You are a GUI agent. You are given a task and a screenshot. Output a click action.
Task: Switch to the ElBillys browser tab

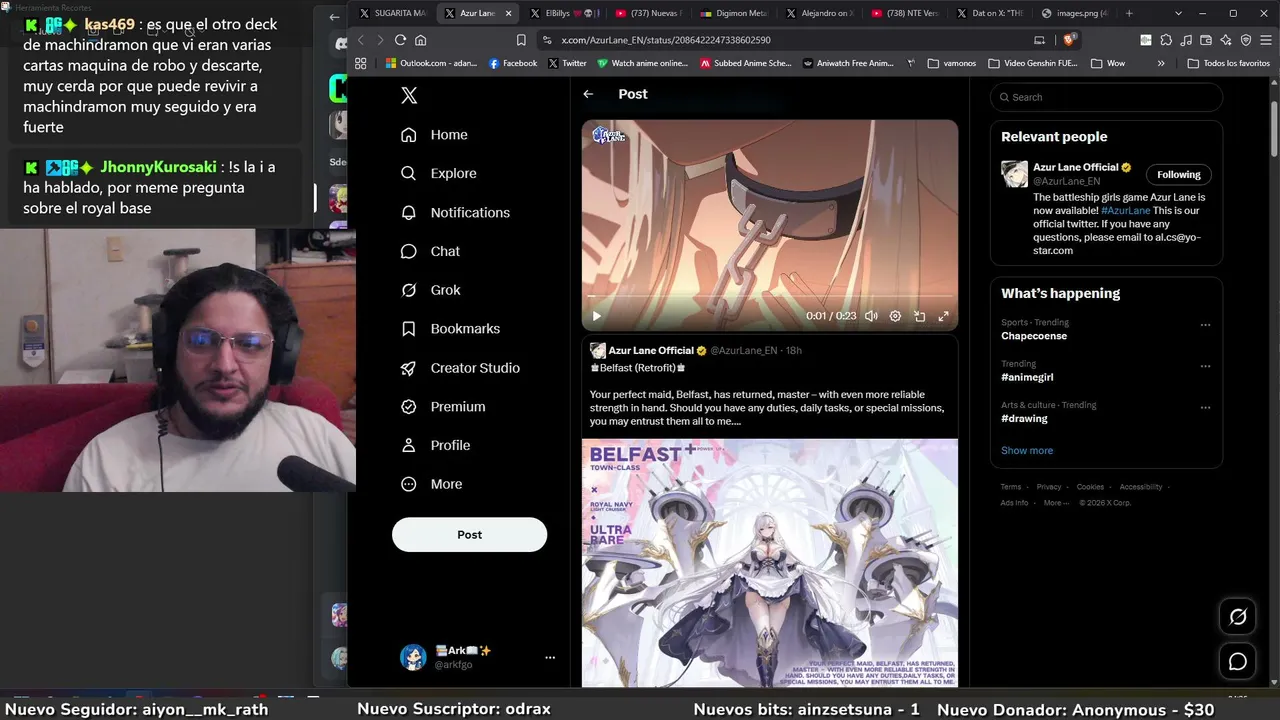[x=563, y=13]
